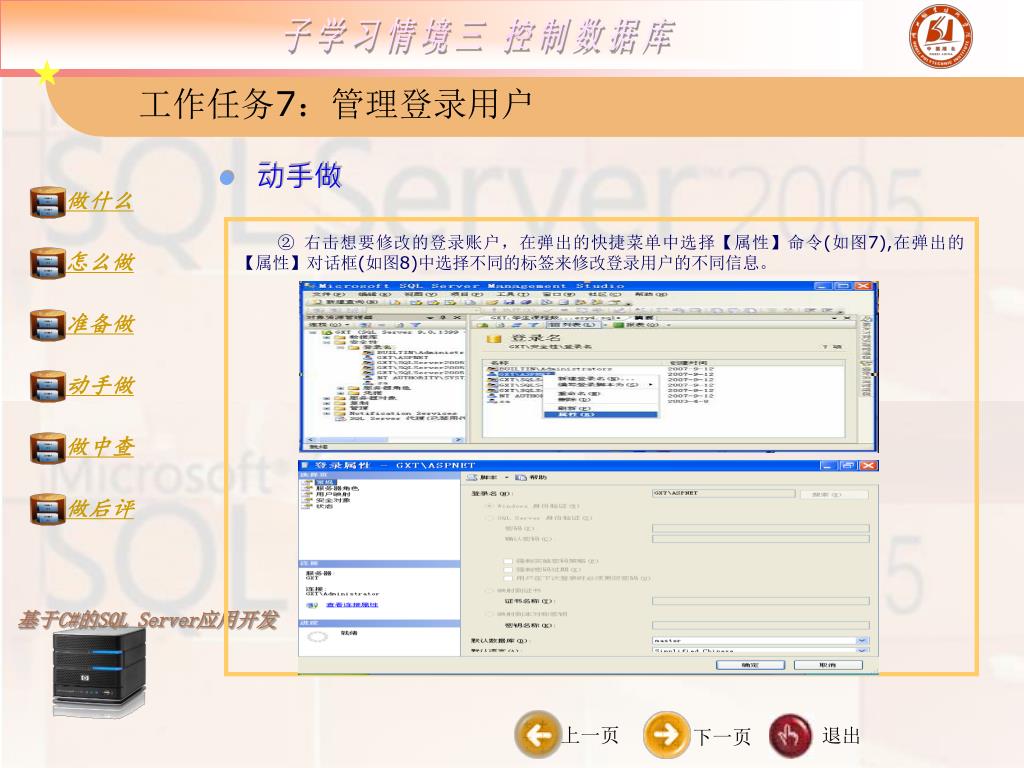
Task: Select SQL Server 身份验证 radio button
Action: point(488,518)
